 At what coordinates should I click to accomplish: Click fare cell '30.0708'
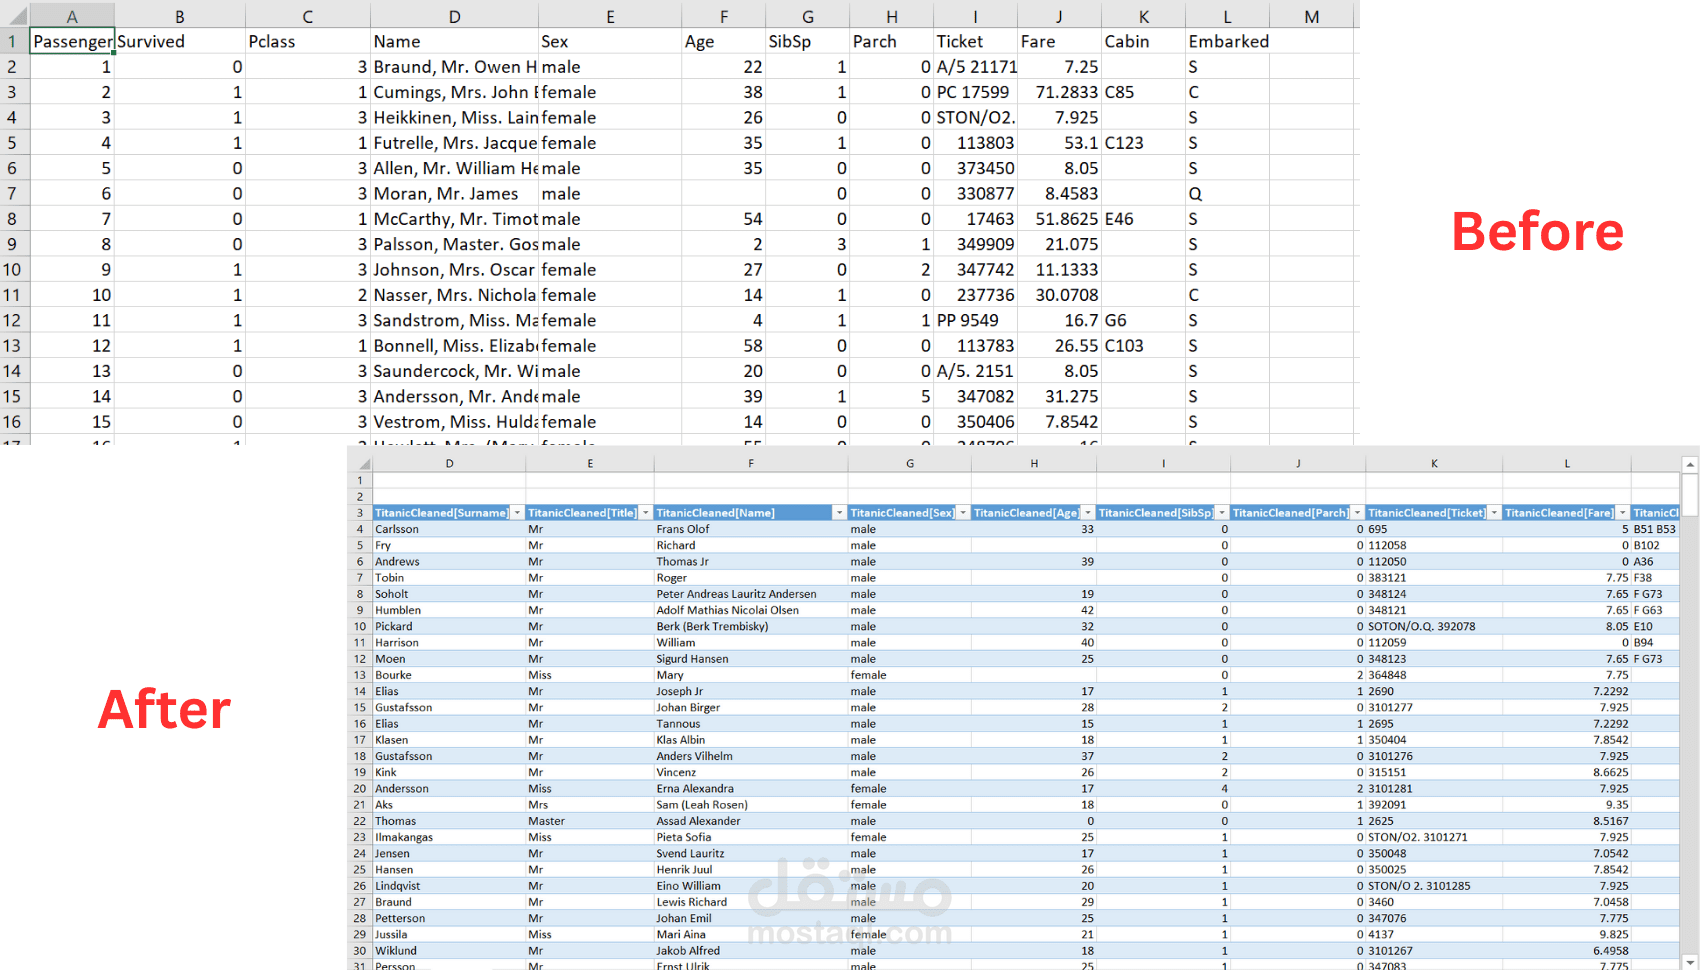[1060, 295]
